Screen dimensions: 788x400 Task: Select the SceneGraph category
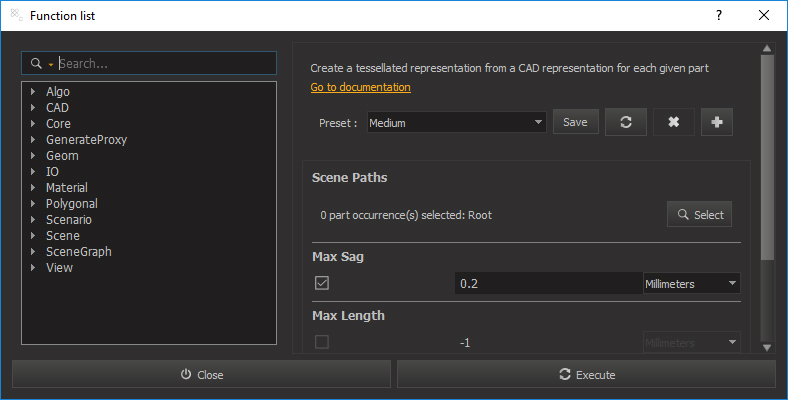click(79, 252)
